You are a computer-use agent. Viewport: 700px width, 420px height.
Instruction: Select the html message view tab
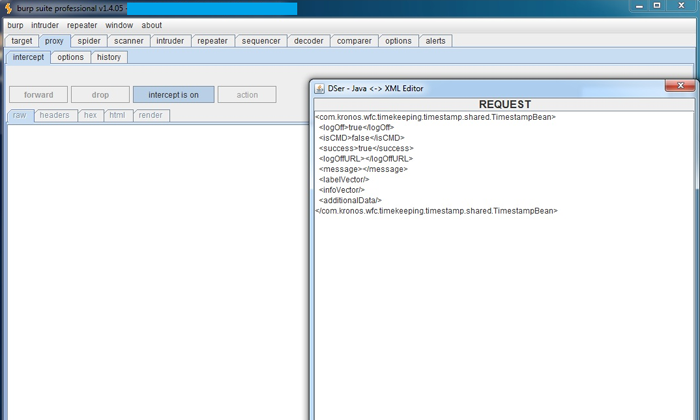[117, 115]
